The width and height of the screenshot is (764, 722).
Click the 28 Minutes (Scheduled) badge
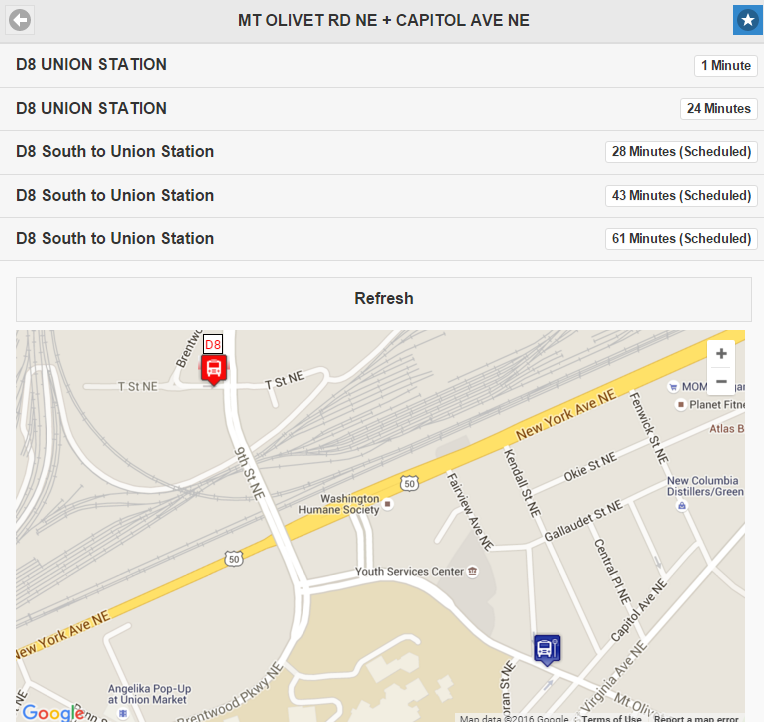(681, 152)
